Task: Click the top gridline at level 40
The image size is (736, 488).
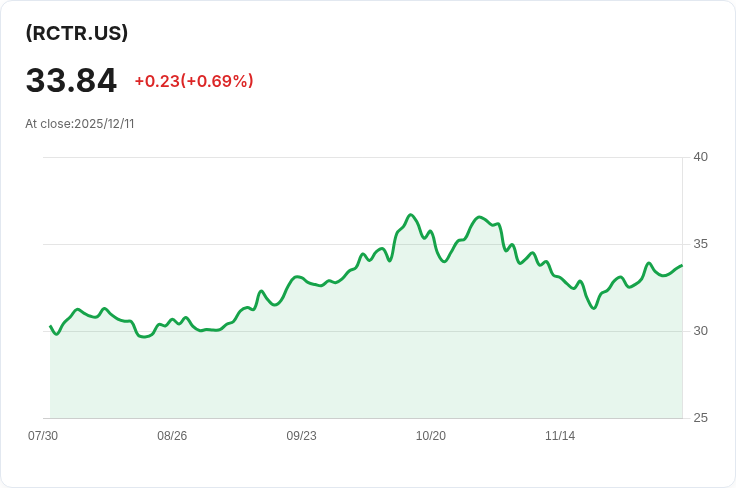Action: 360,157
